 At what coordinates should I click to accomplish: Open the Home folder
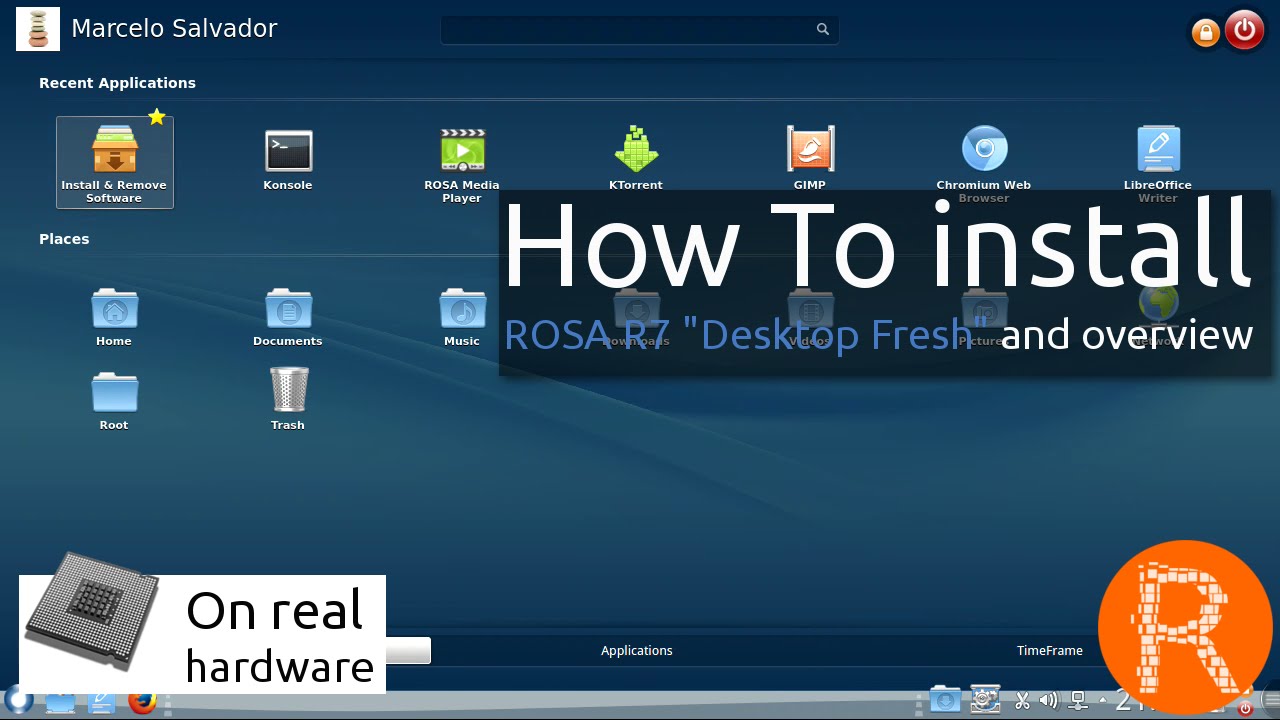[x=114, y=318]
